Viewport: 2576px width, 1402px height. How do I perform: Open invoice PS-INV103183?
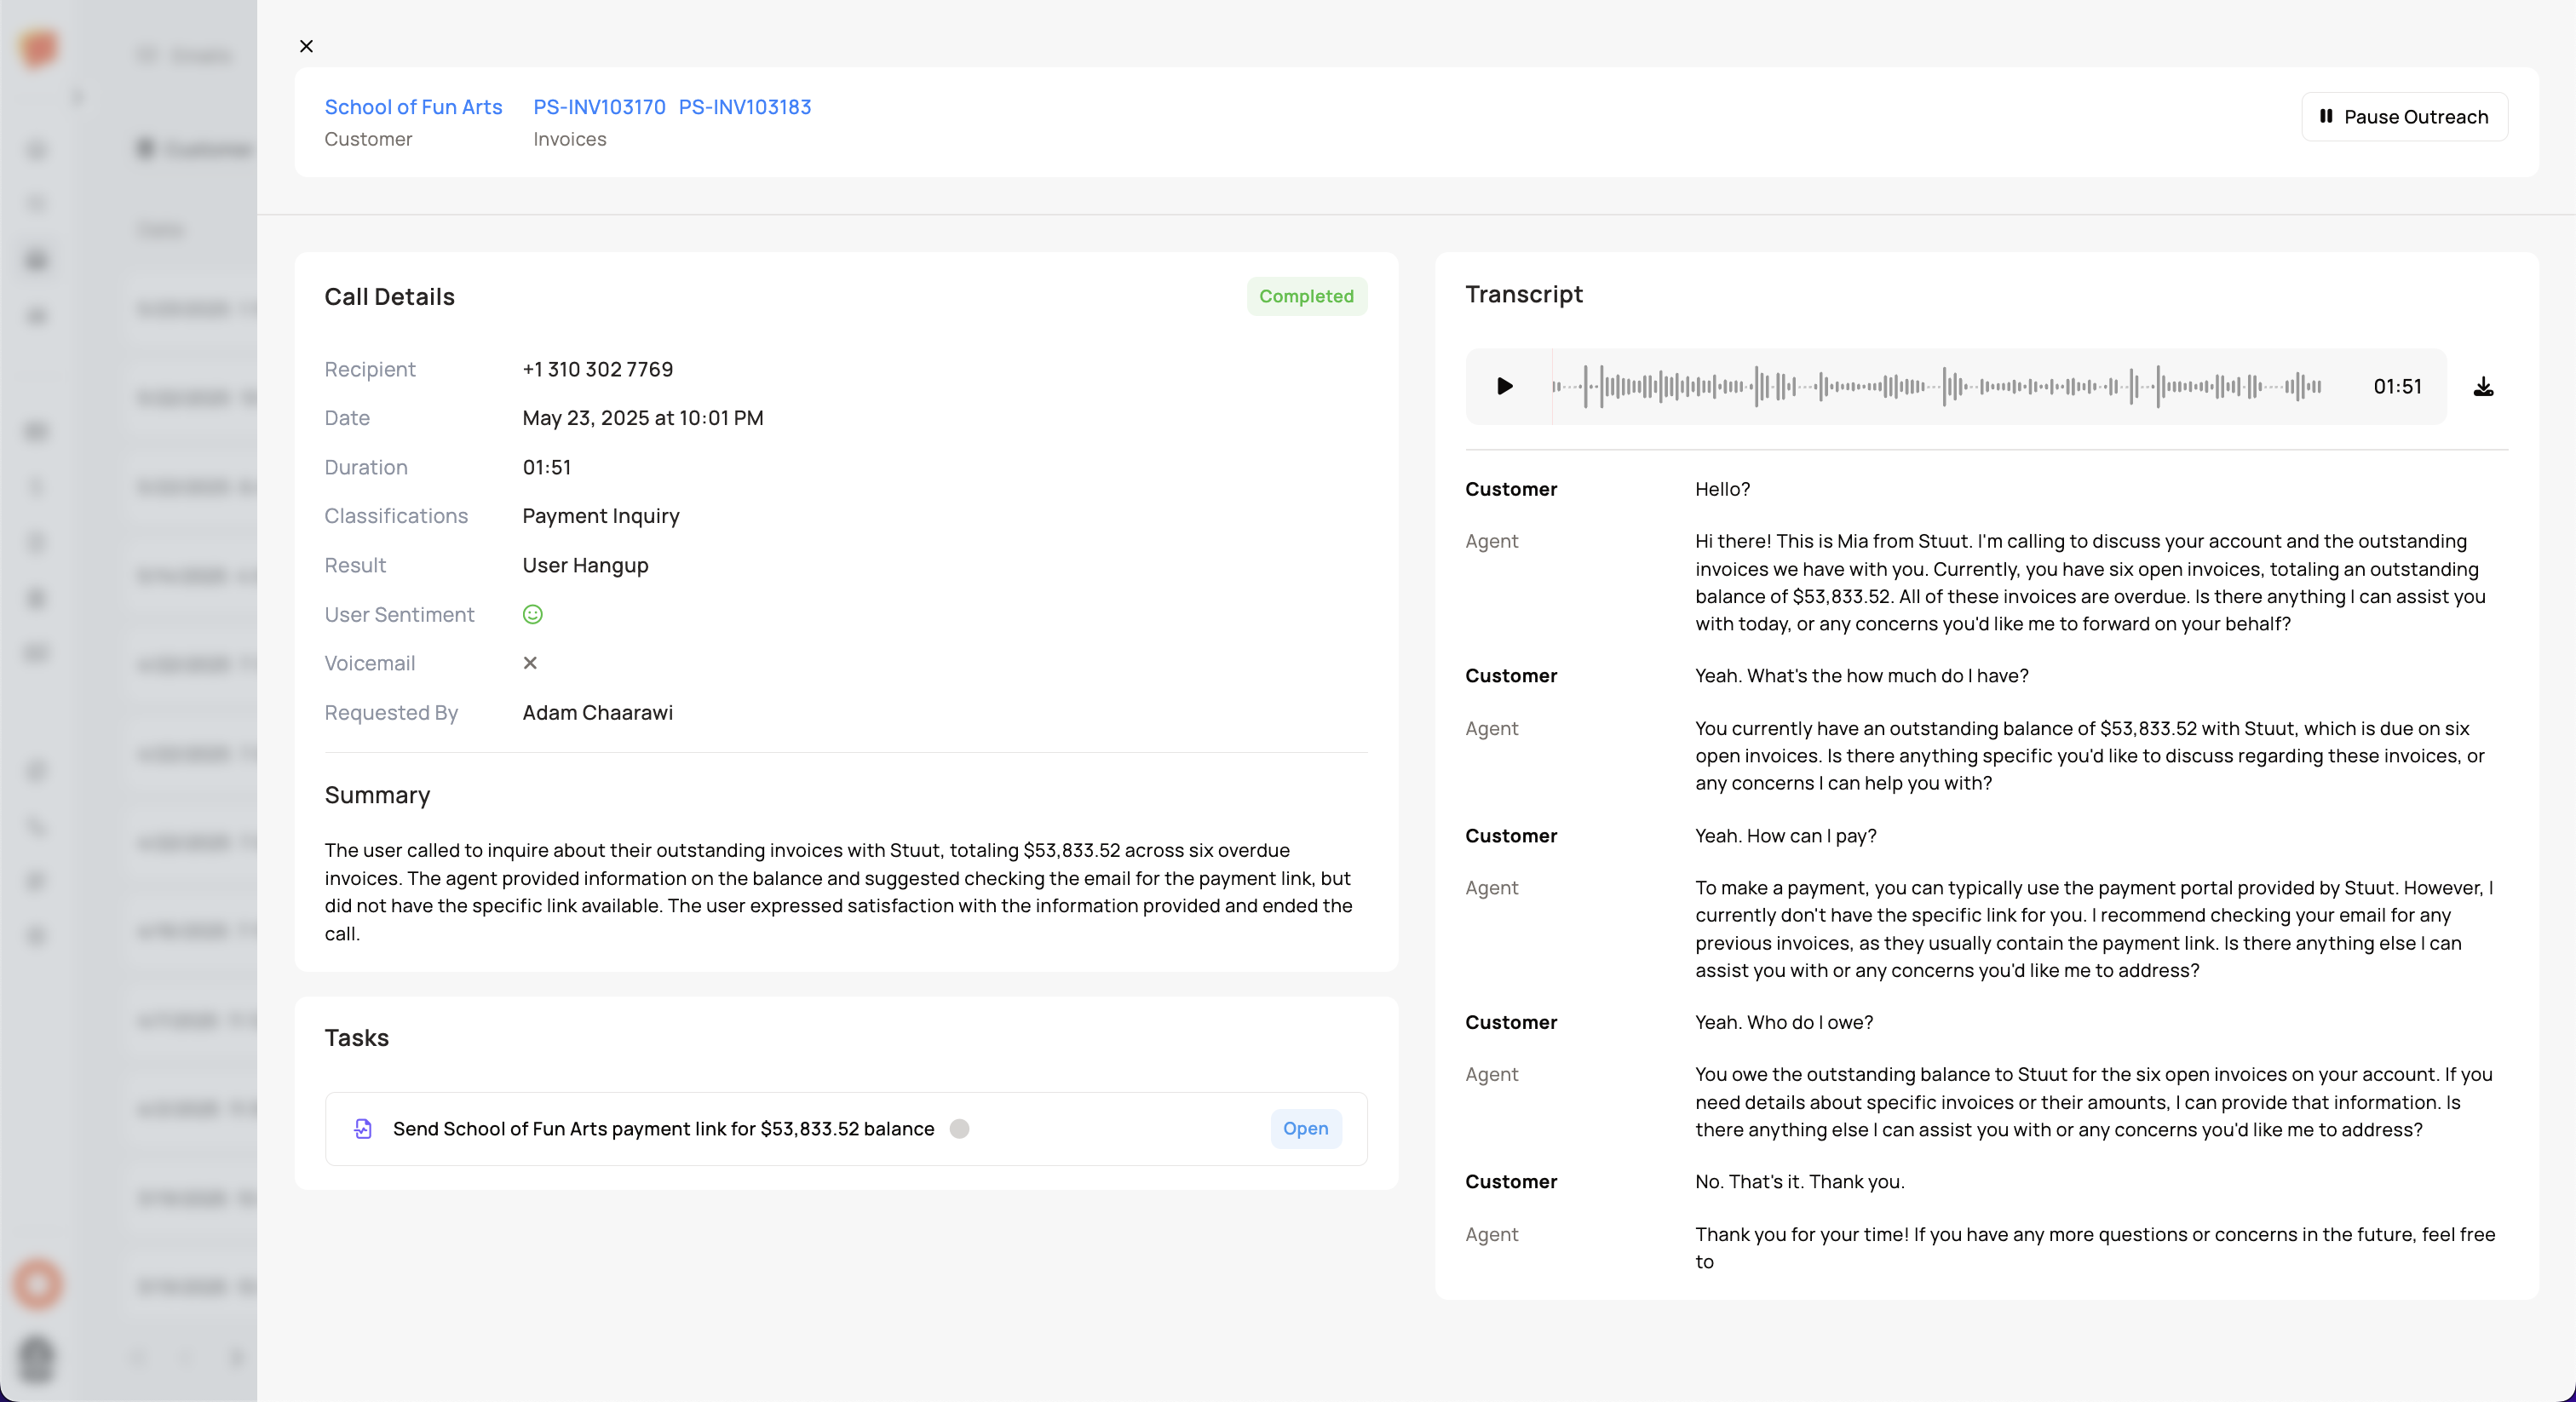745,107
